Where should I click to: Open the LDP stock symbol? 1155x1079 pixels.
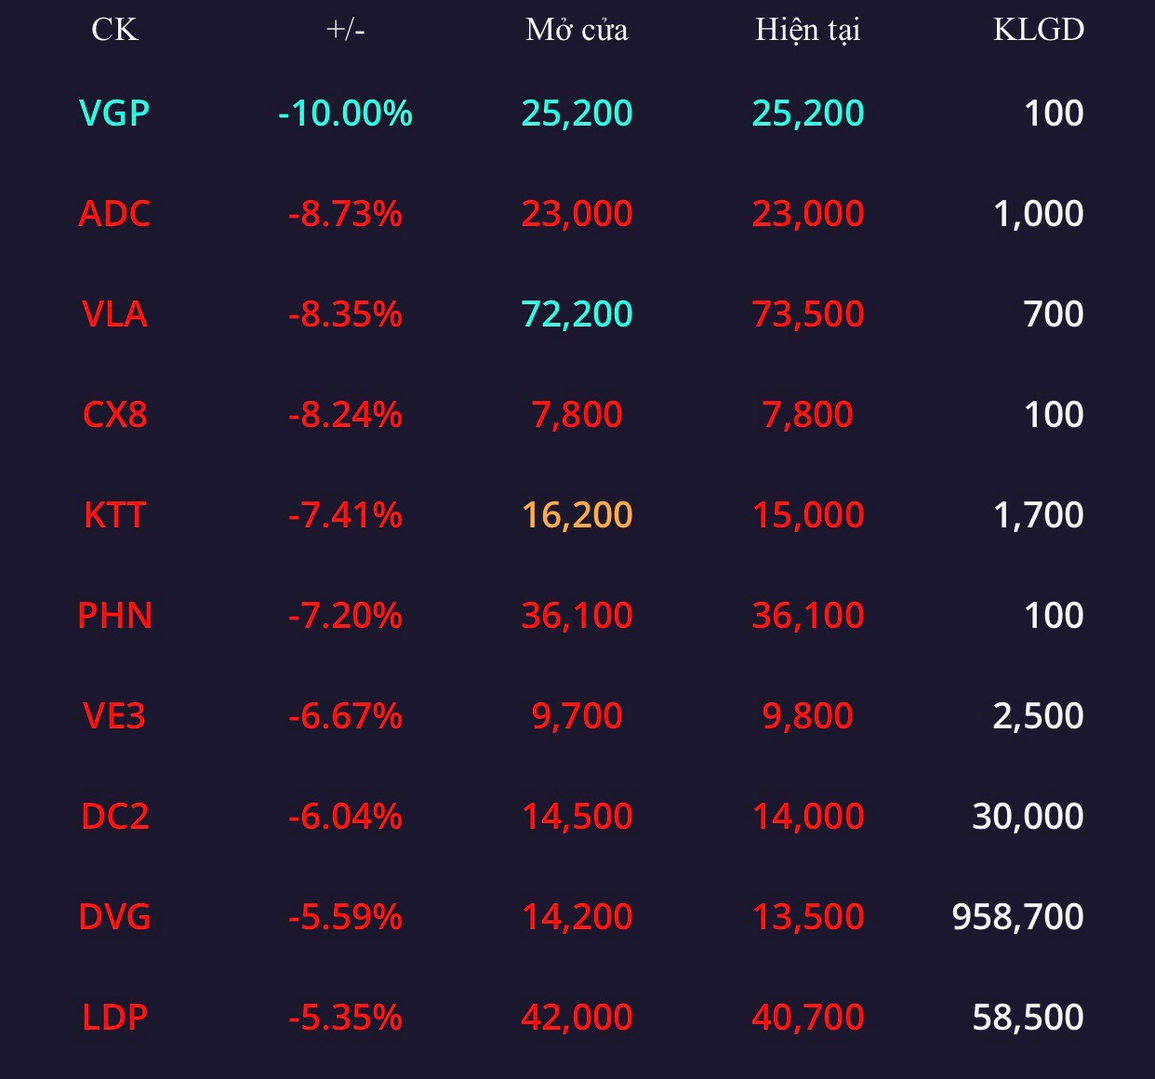tap(114, 1017)
